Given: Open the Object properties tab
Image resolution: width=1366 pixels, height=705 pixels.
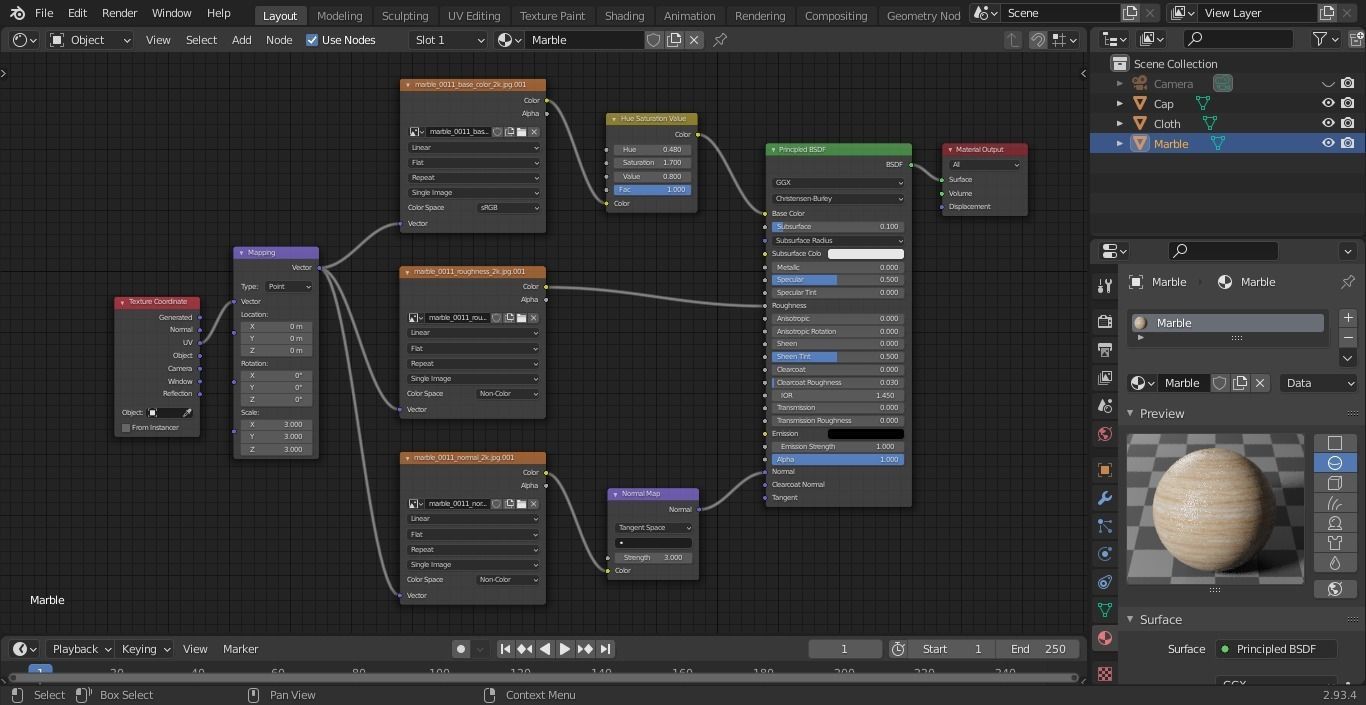Looking at the screenshot, I should pos(1105,470).
